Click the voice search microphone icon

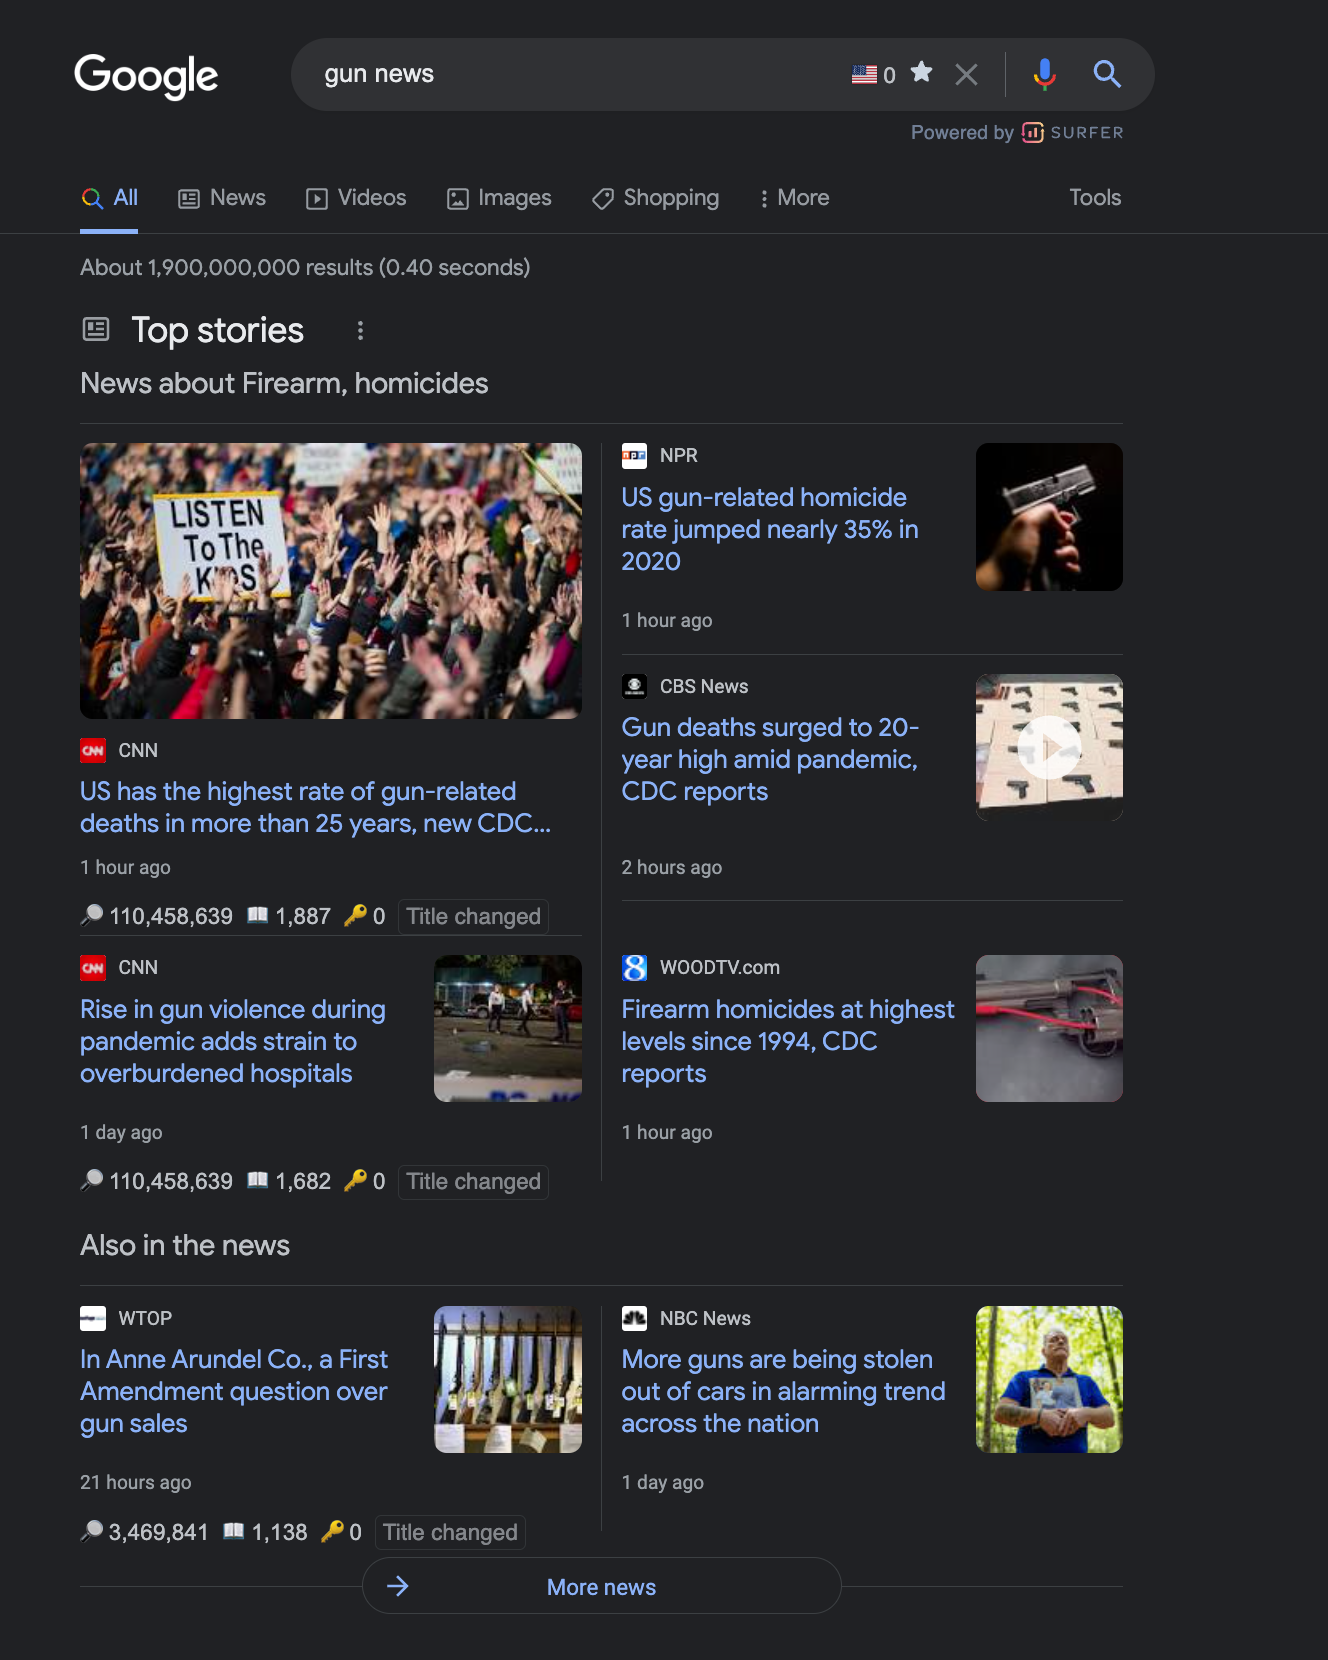1044,74
